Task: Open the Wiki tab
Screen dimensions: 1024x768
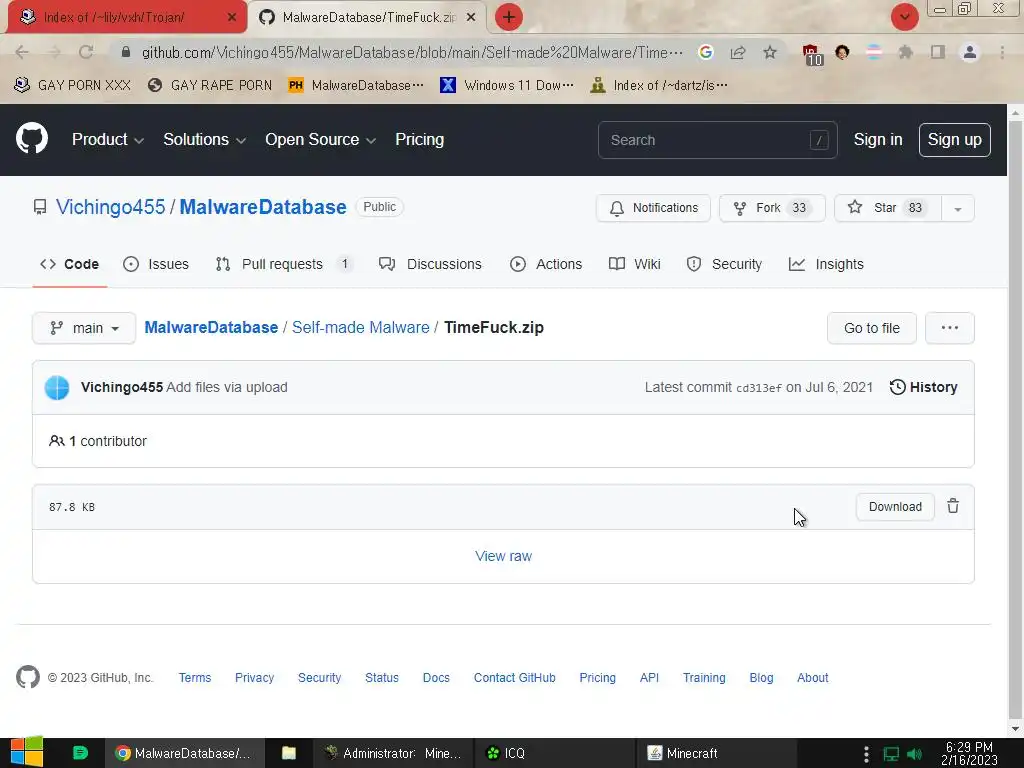Action: pos(634,264)
